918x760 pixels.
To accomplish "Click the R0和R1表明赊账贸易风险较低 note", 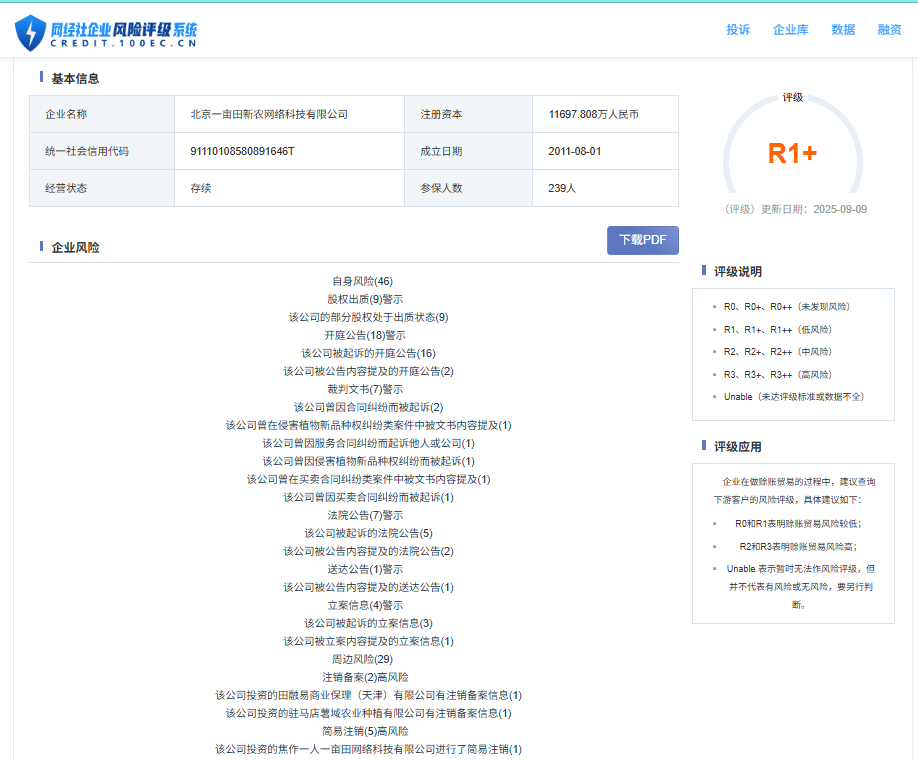I will [798, 524].
